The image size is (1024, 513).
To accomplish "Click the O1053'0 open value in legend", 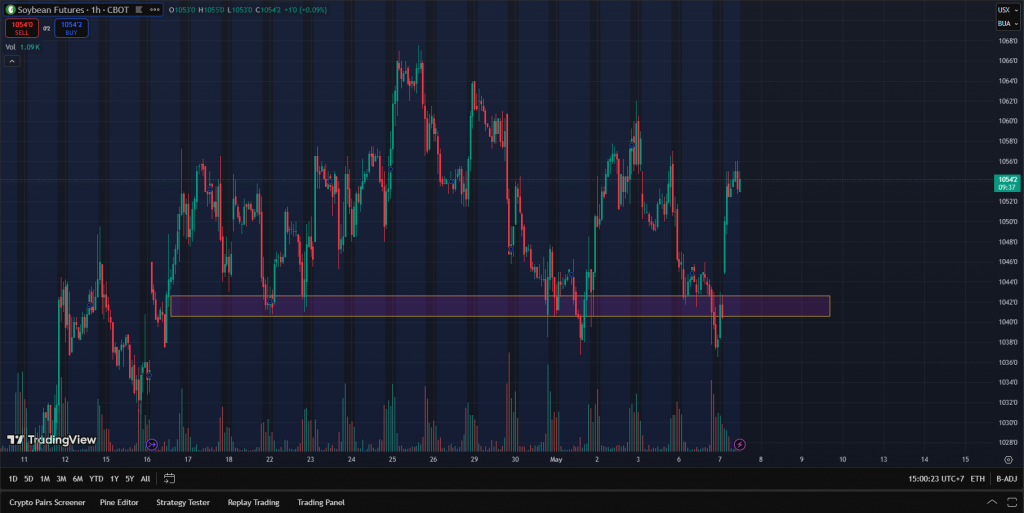I will 182,10.
